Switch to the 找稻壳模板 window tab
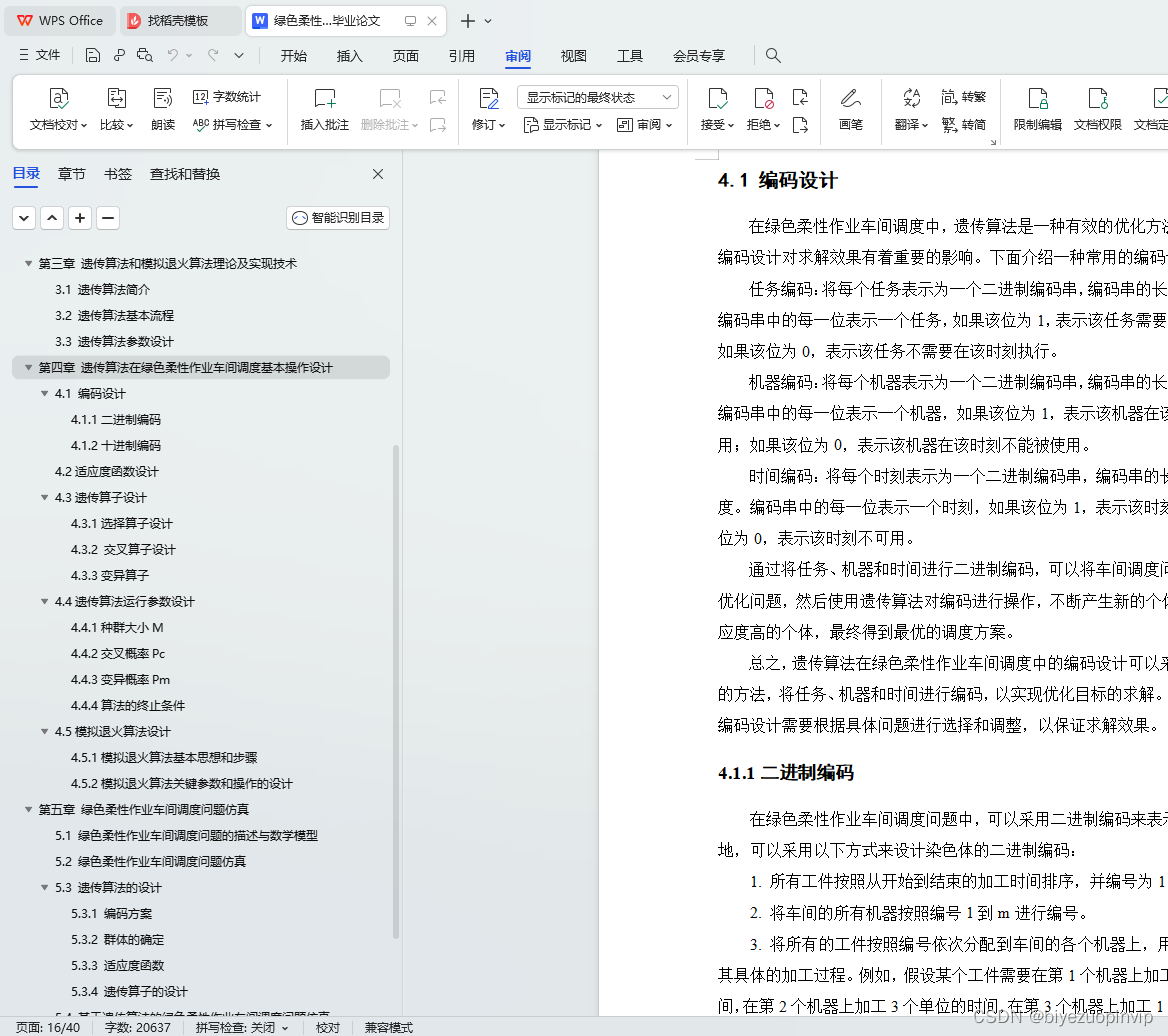1168x1036 pixels. pos(179,21)
